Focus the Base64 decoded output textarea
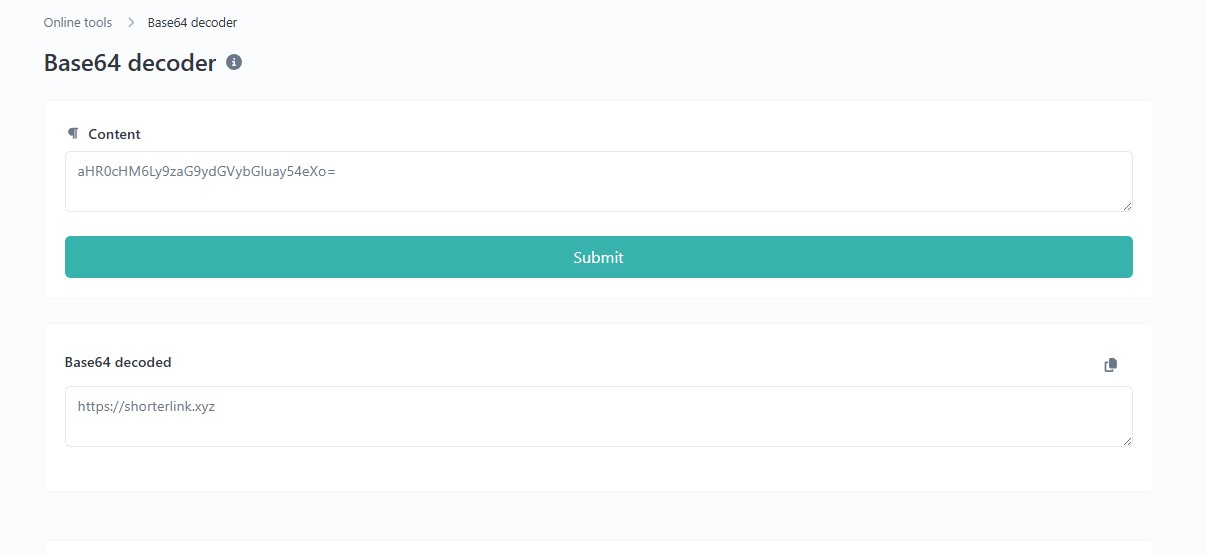 (x=598, y=428)
